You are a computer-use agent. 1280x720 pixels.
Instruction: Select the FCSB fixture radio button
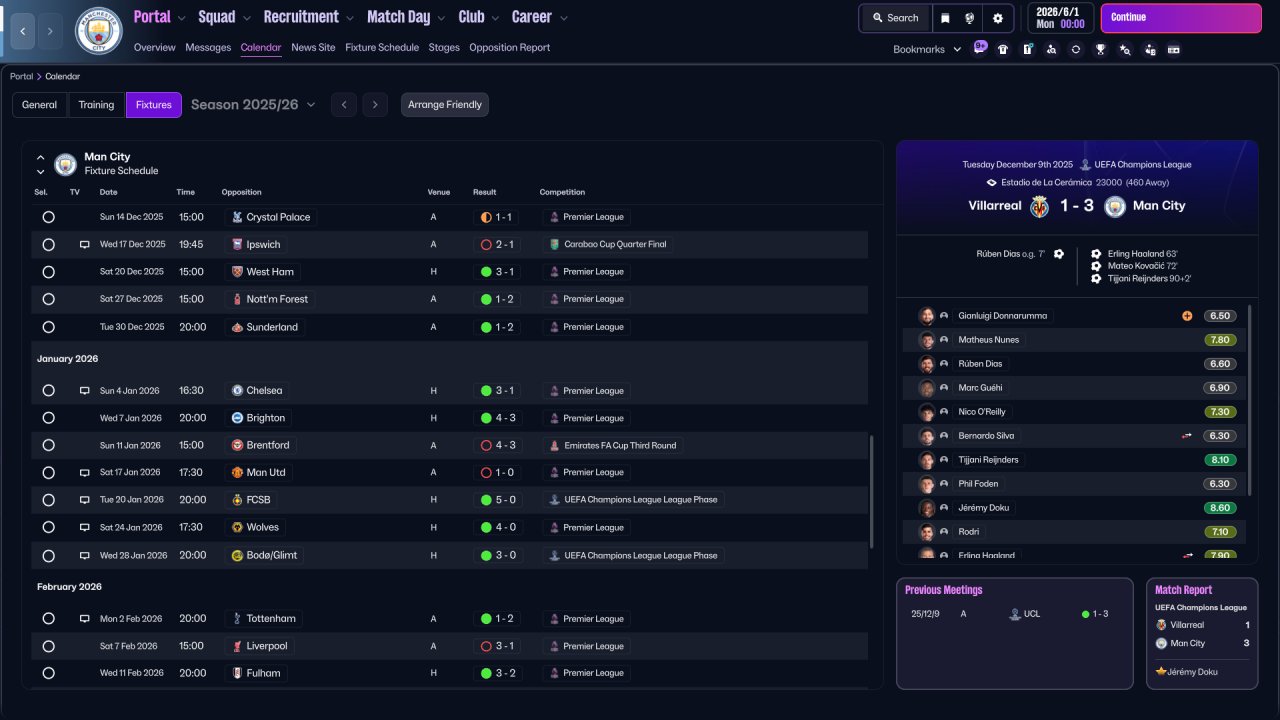[48, 500]
